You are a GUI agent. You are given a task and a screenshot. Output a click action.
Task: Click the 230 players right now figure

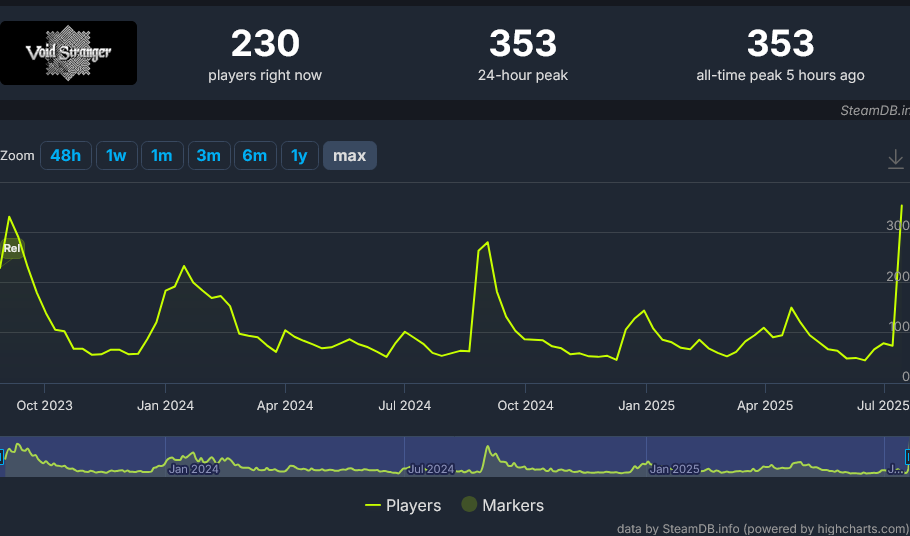point(265,44)
